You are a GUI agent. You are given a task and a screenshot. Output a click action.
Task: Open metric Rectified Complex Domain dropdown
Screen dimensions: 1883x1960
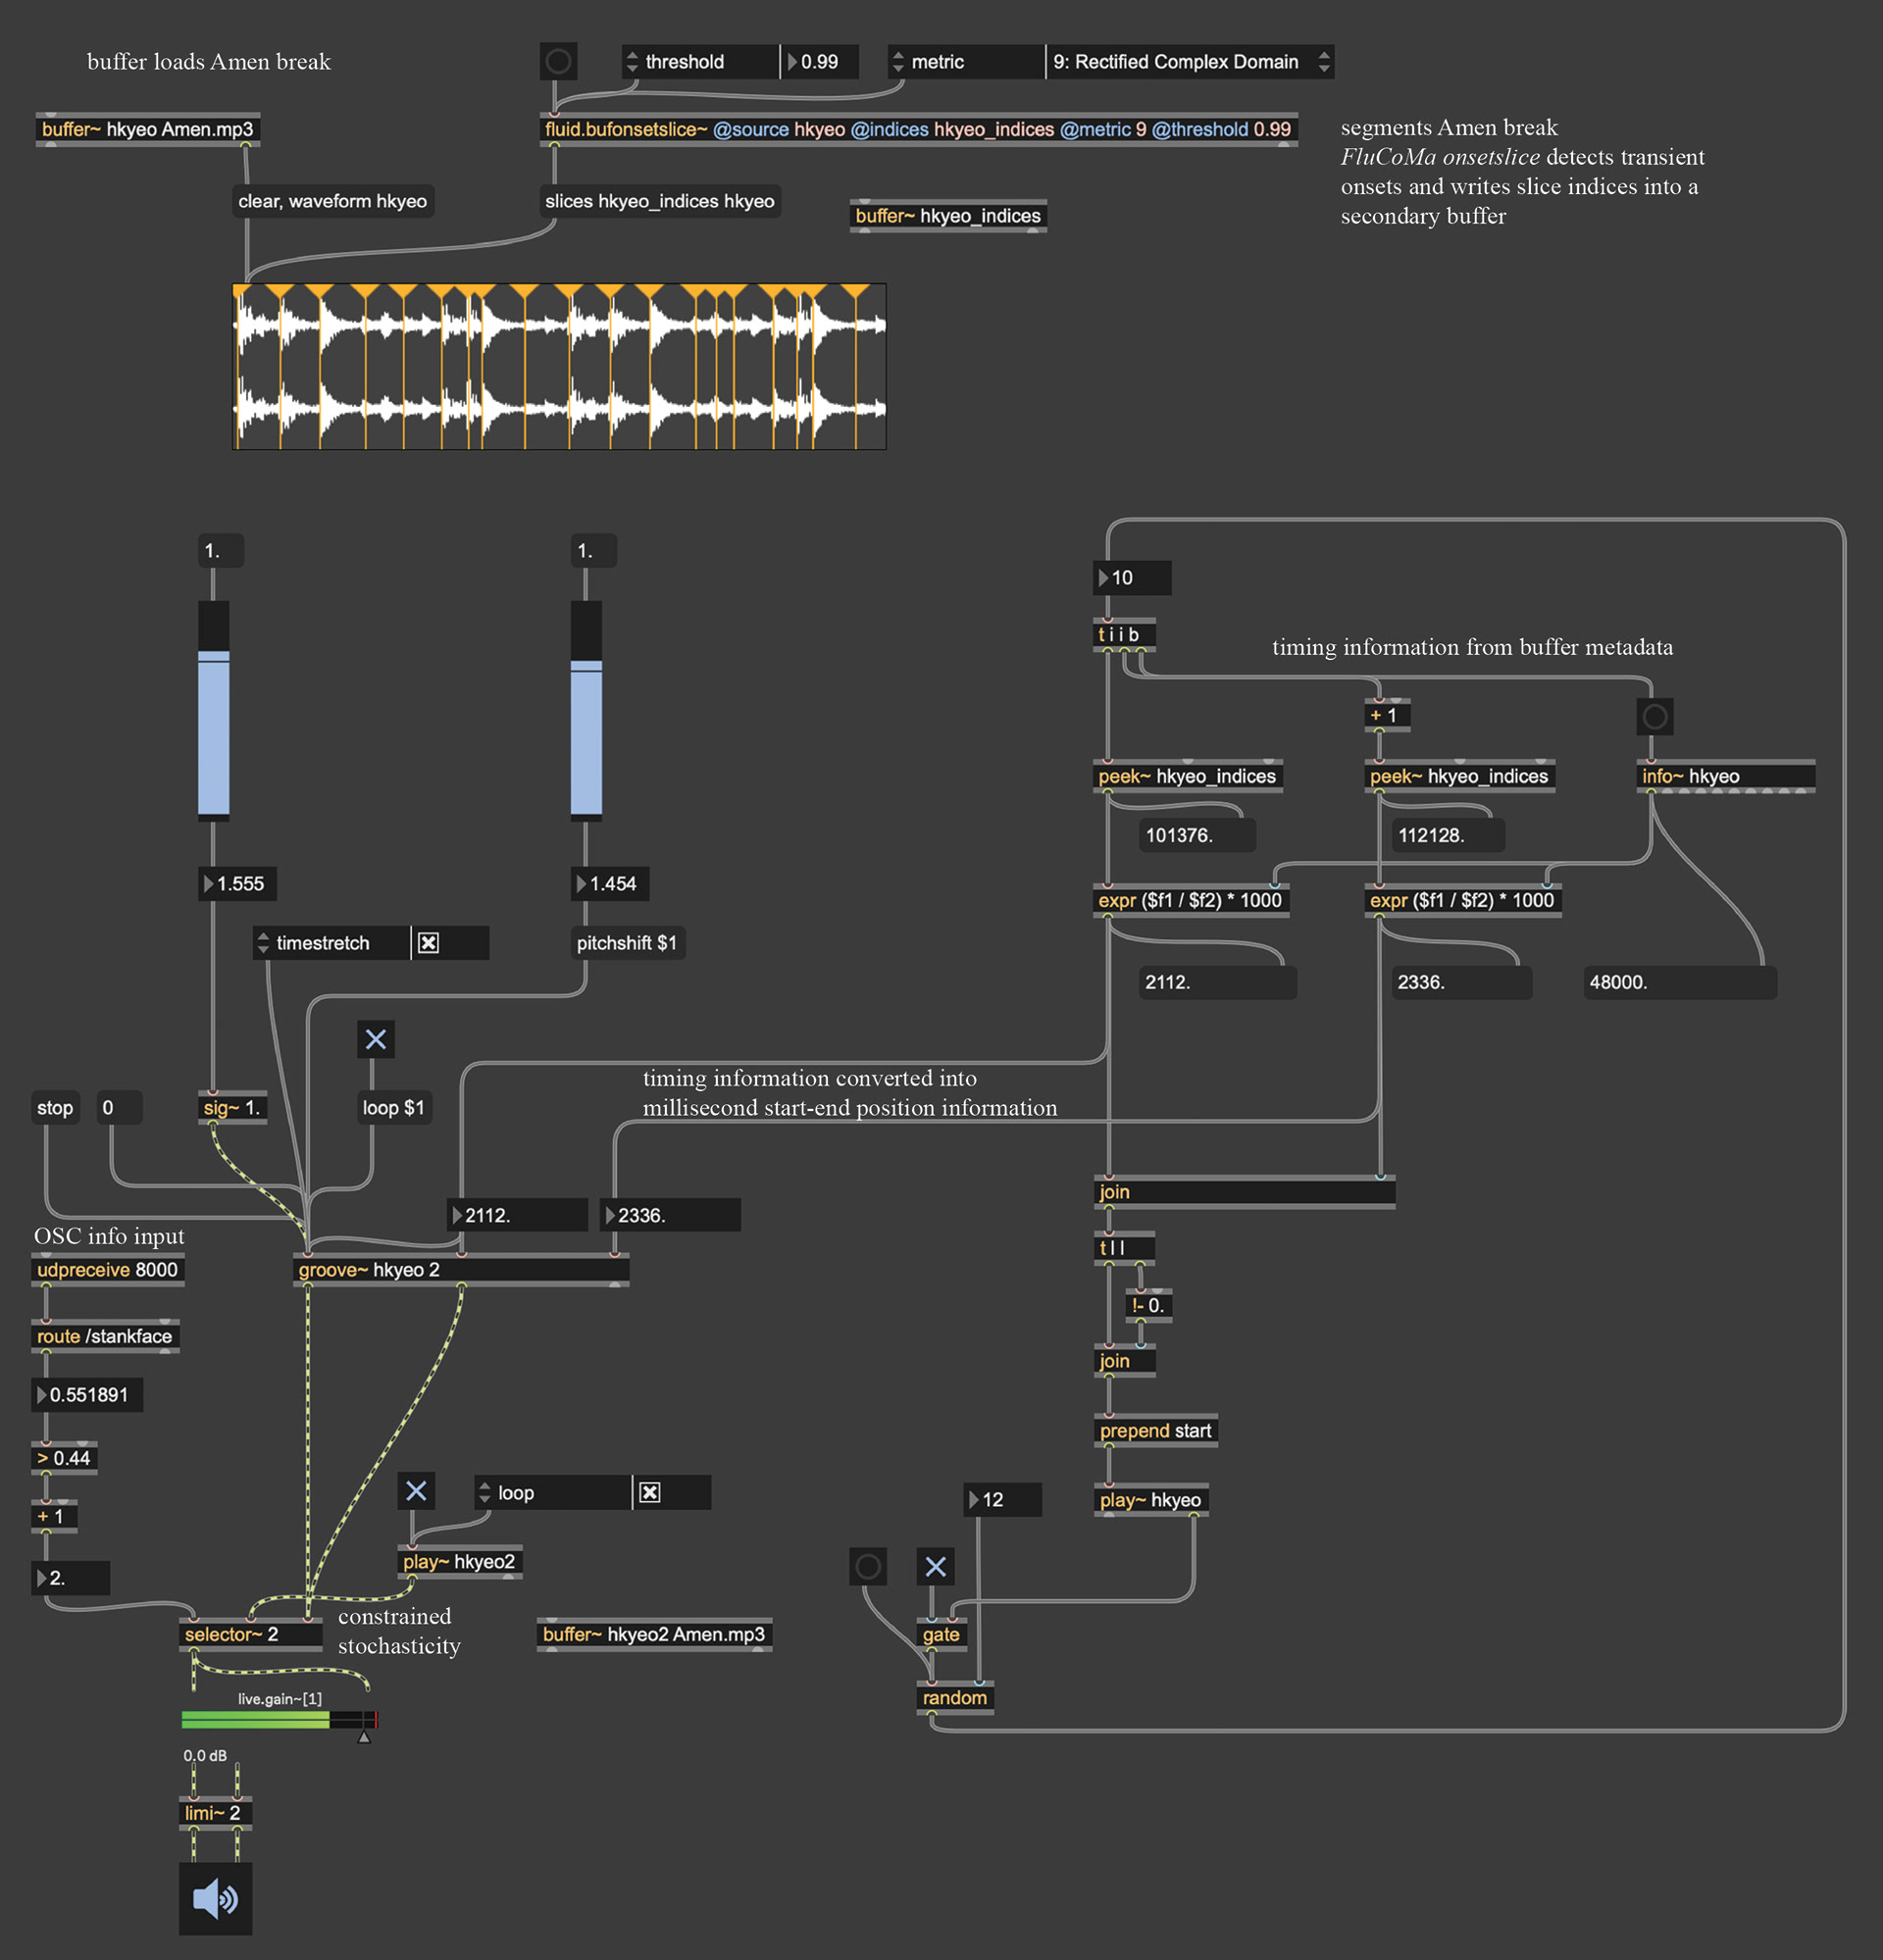point(1188,62)
